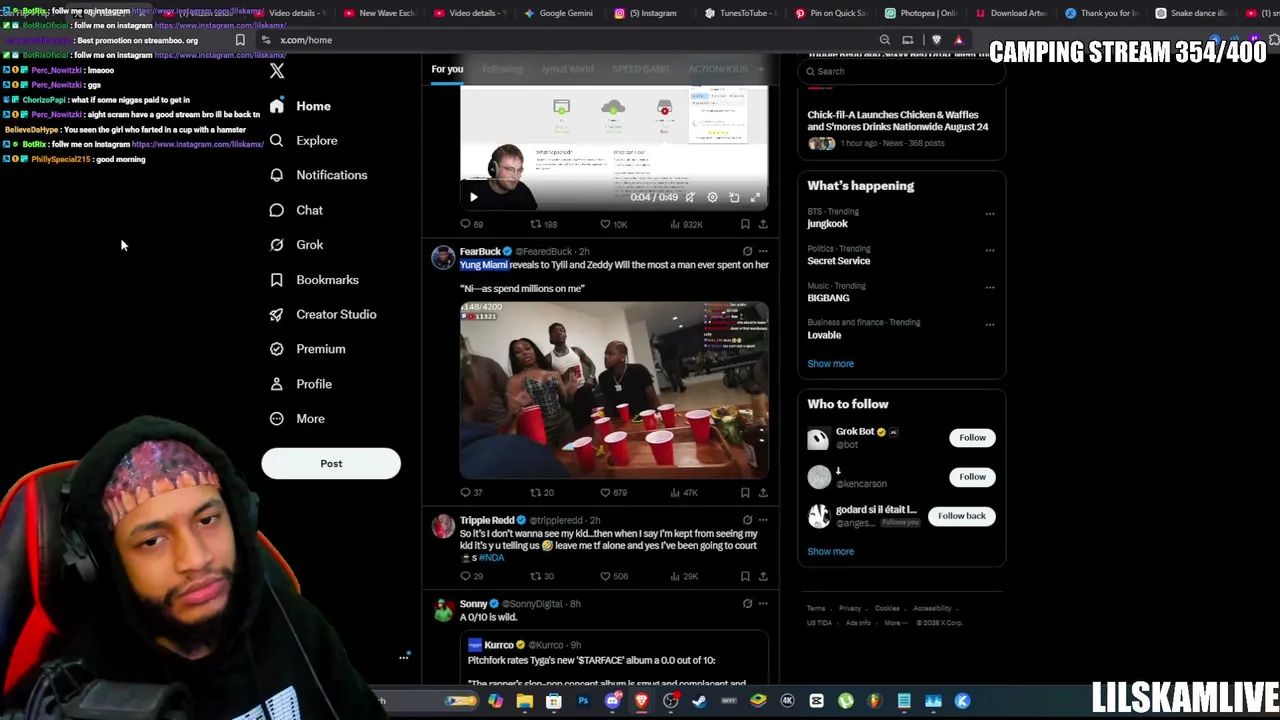Like the top video post with 10K likes
Screen dimensions: 1280x720
click(605, 224)
